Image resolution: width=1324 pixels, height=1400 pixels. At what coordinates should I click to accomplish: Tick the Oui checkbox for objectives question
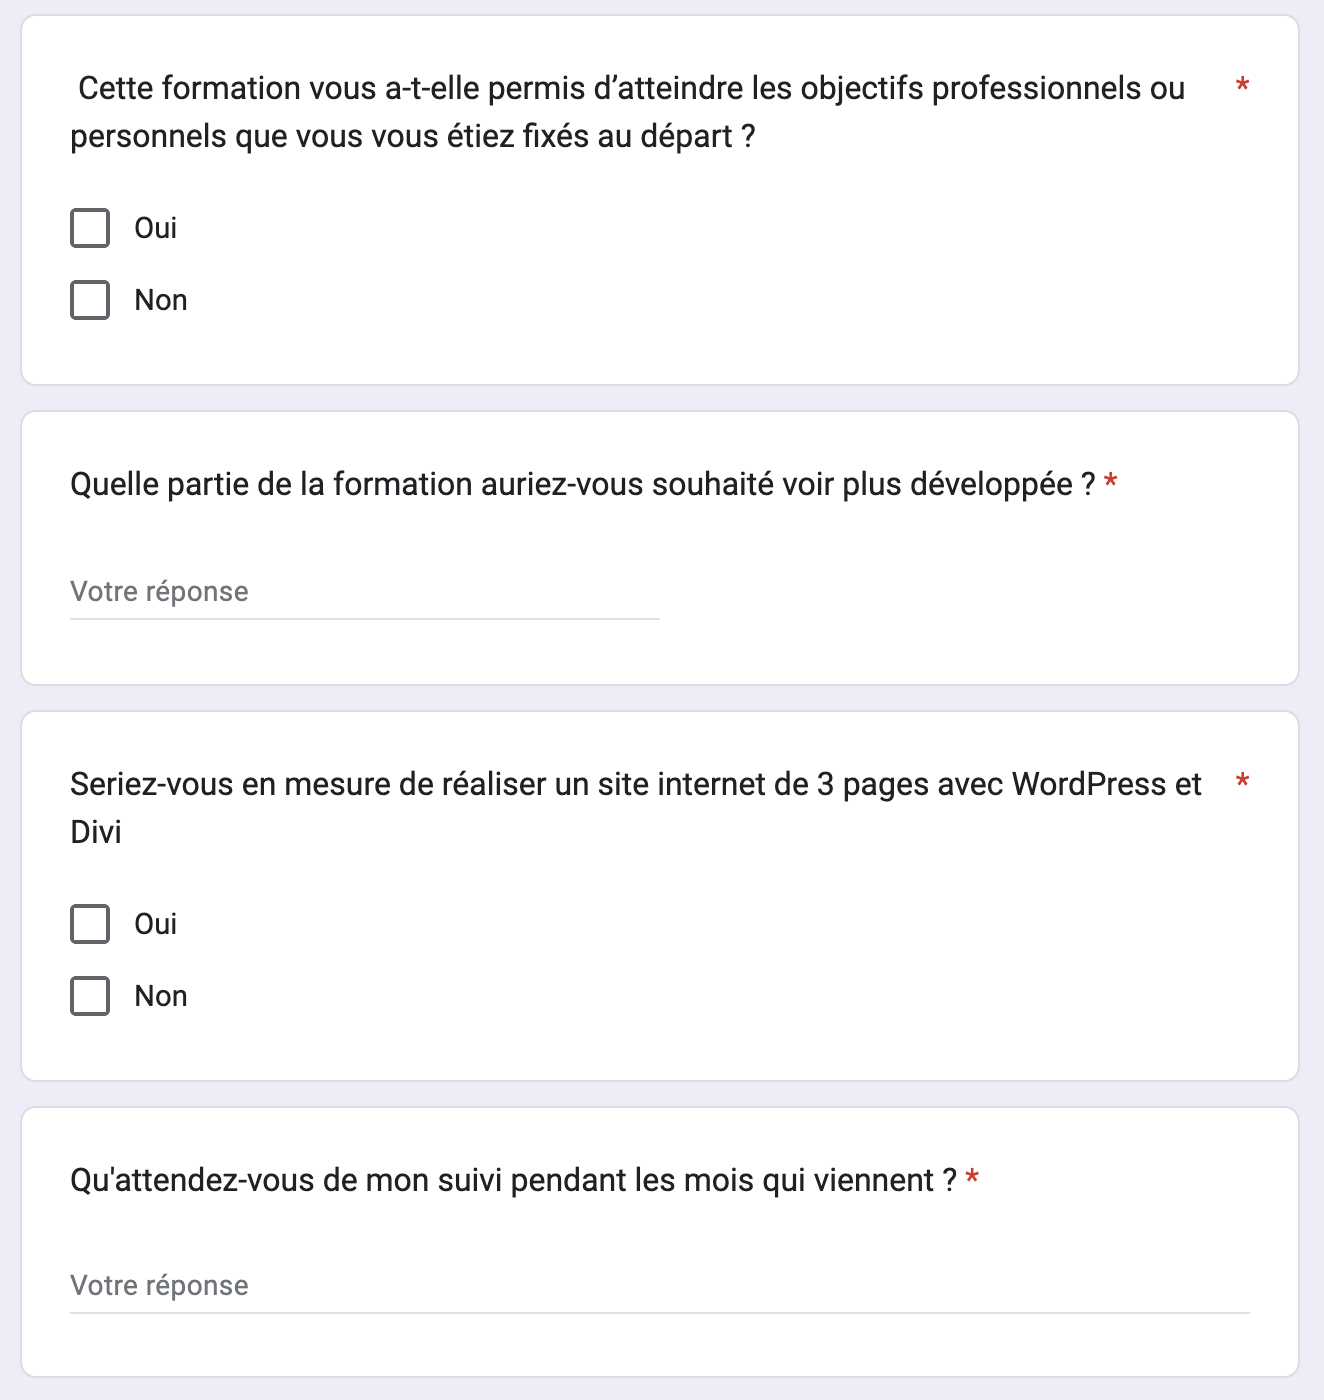(90, 228)
